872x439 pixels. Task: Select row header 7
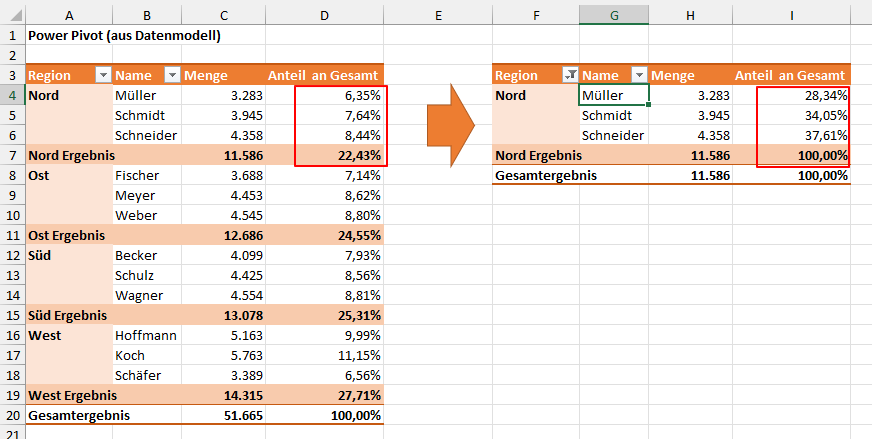point(13,155)
